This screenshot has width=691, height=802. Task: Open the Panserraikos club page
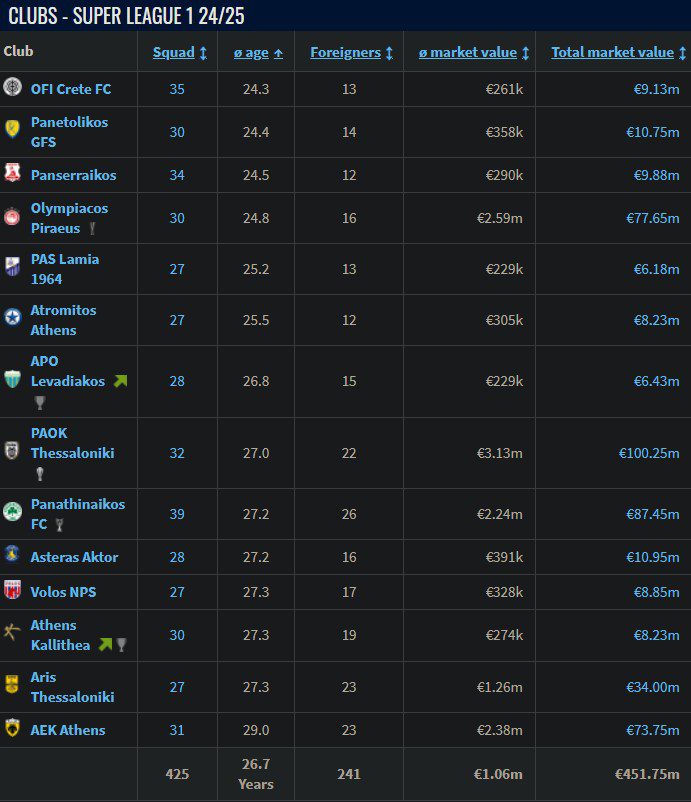pos(73,175)
